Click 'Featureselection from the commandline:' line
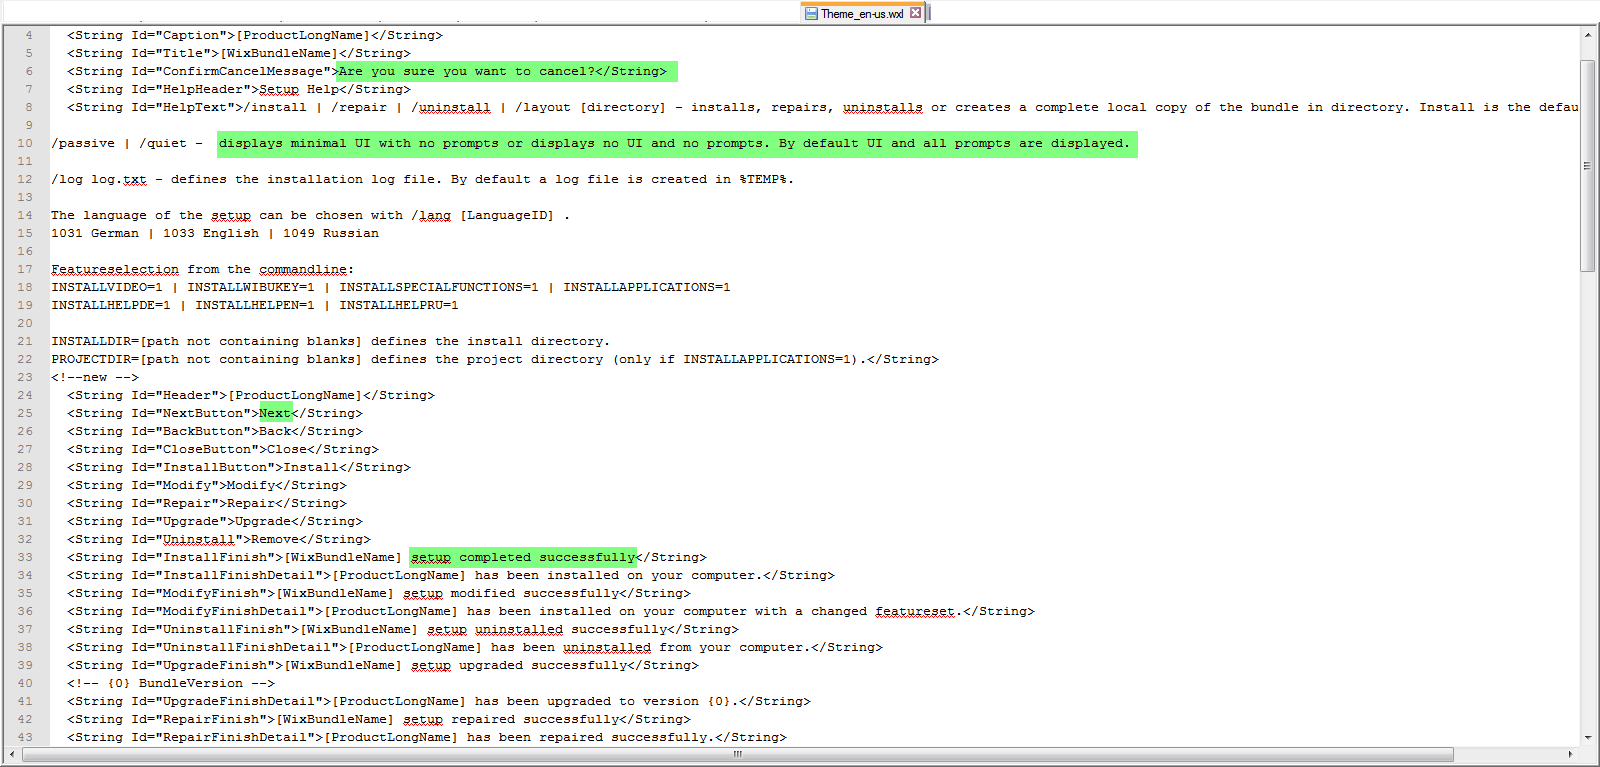The image size is (1600, 767). 203,269
